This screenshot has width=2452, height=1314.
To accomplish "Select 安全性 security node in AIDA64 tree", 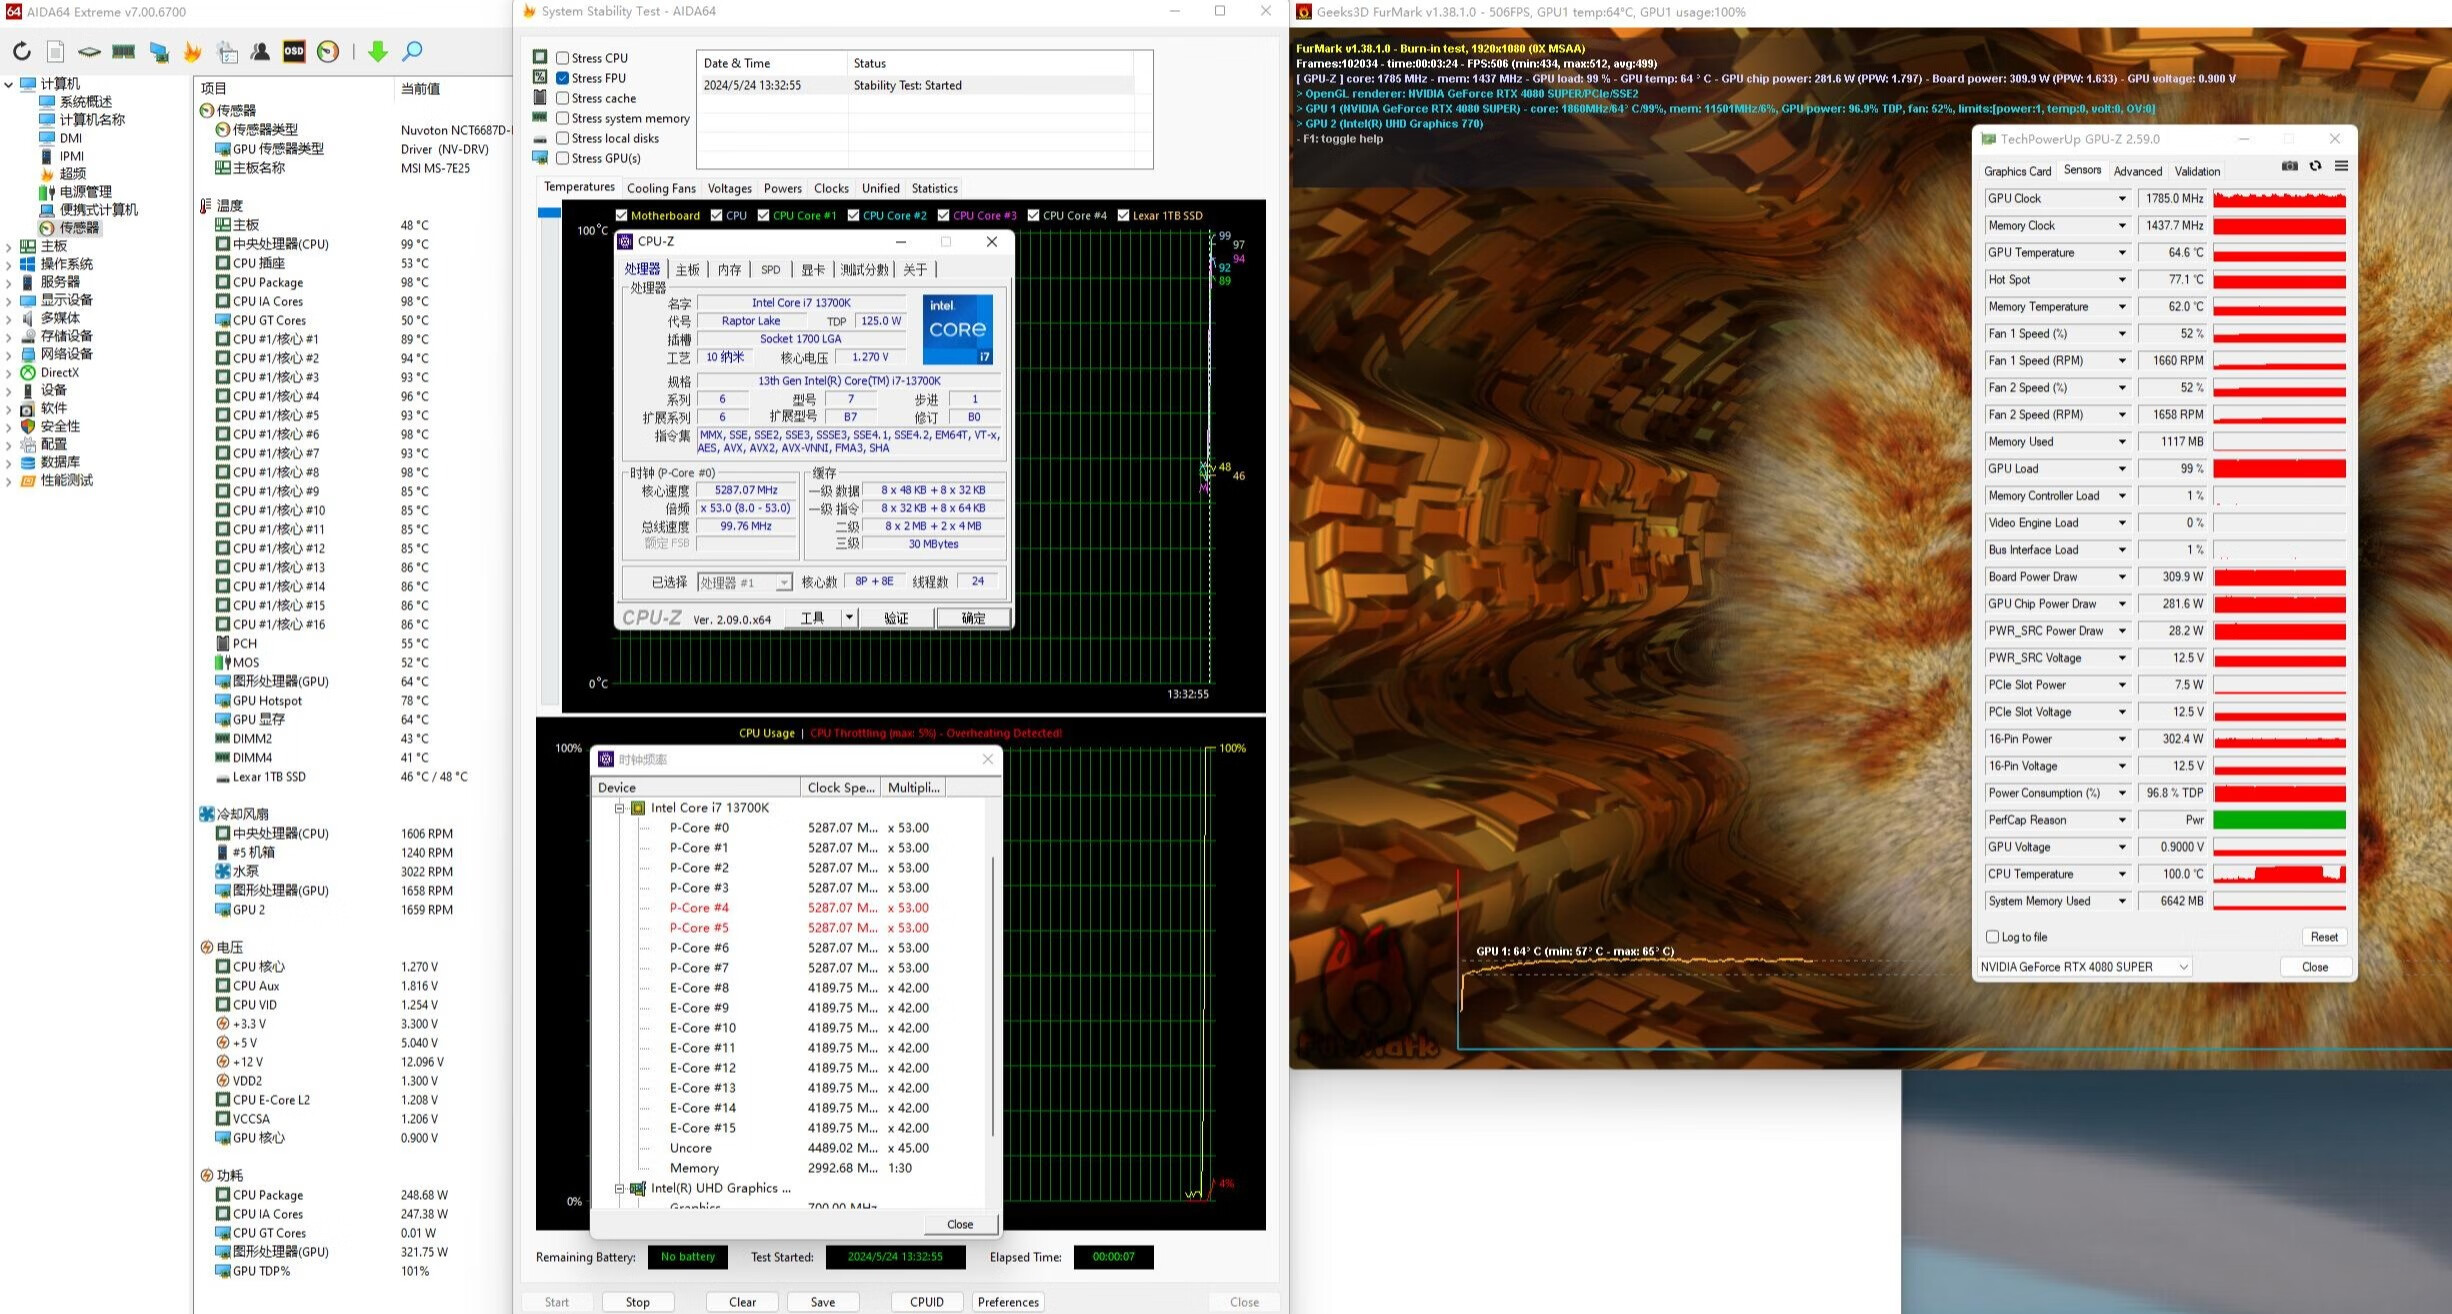I will (60, 426).
